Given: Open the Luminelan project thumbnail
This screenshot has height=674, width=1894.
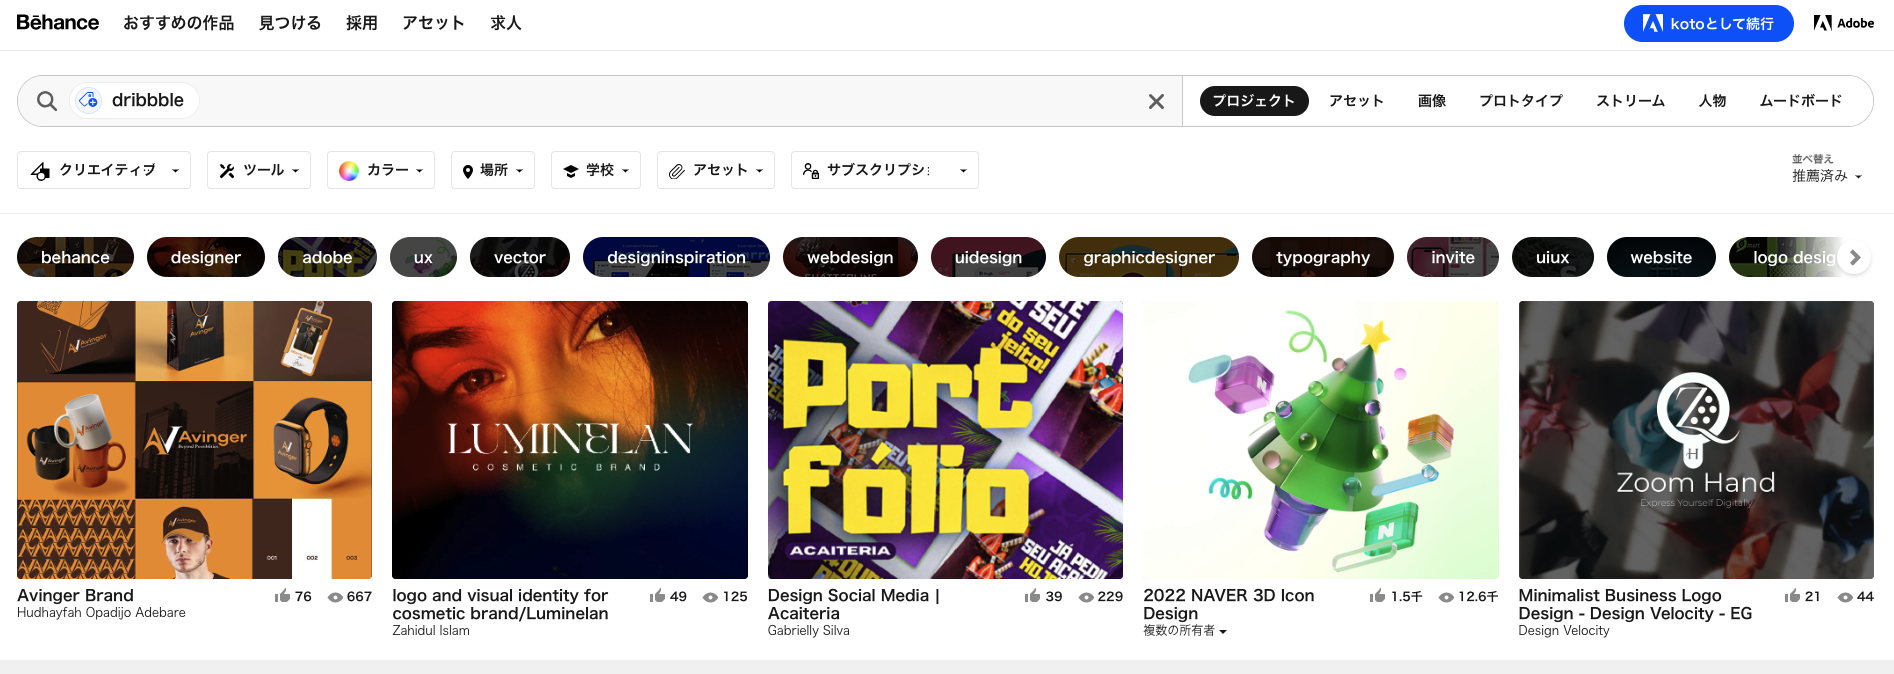Looking at the screenshot, I should 569,439.
